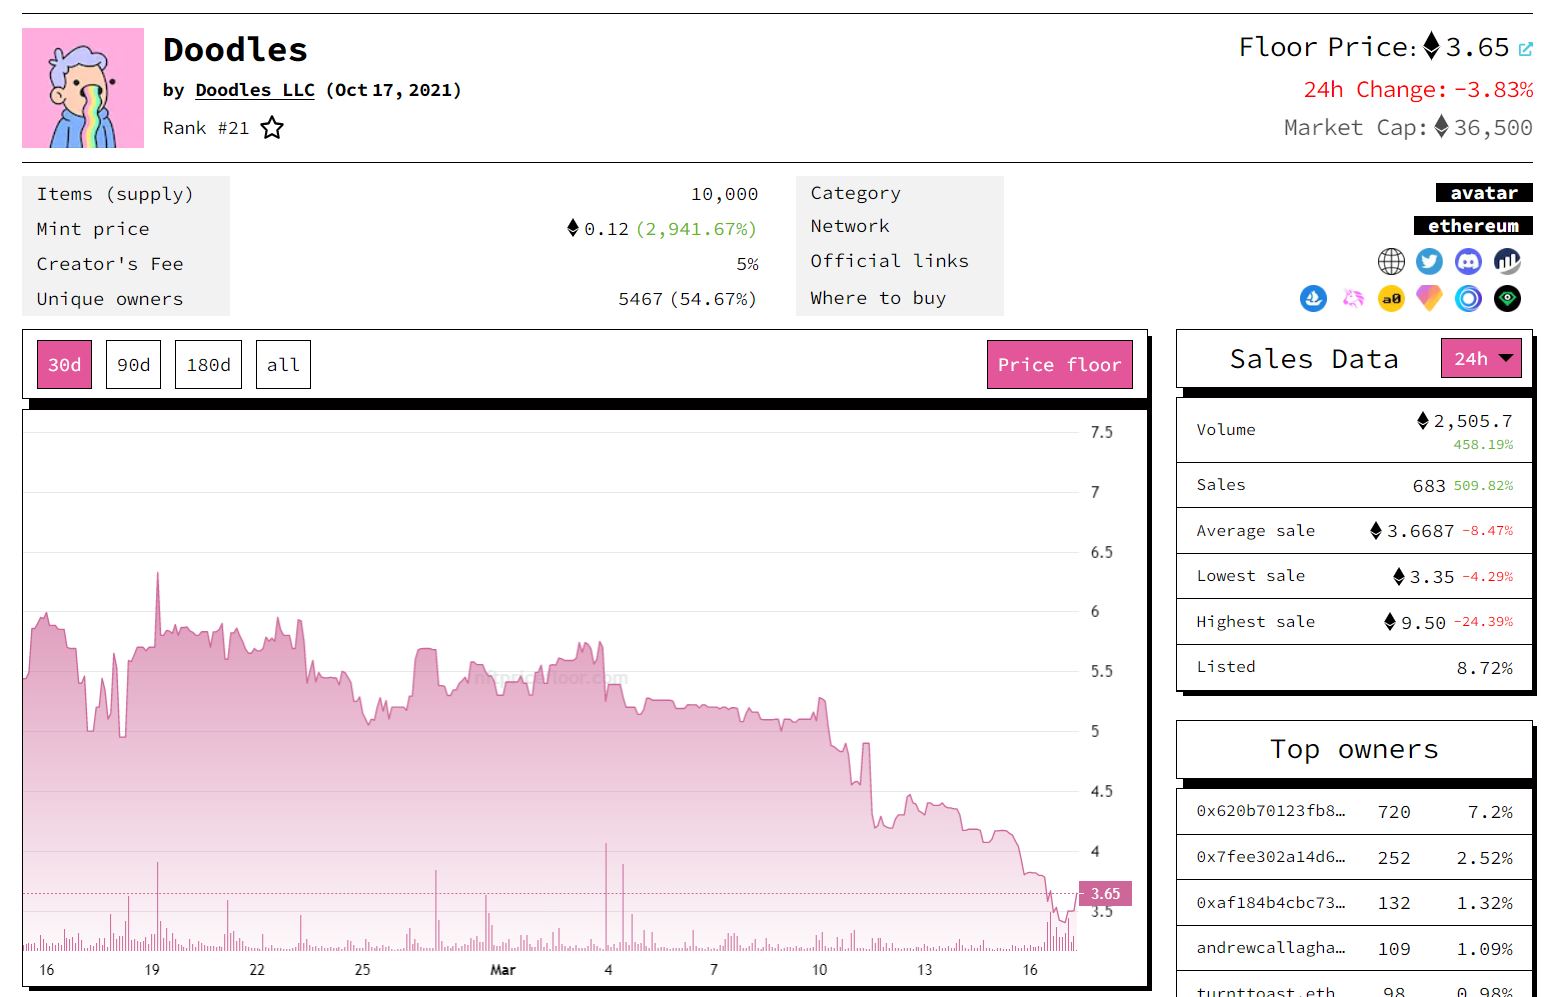Open the official website globe icon

click(1391, 262)
